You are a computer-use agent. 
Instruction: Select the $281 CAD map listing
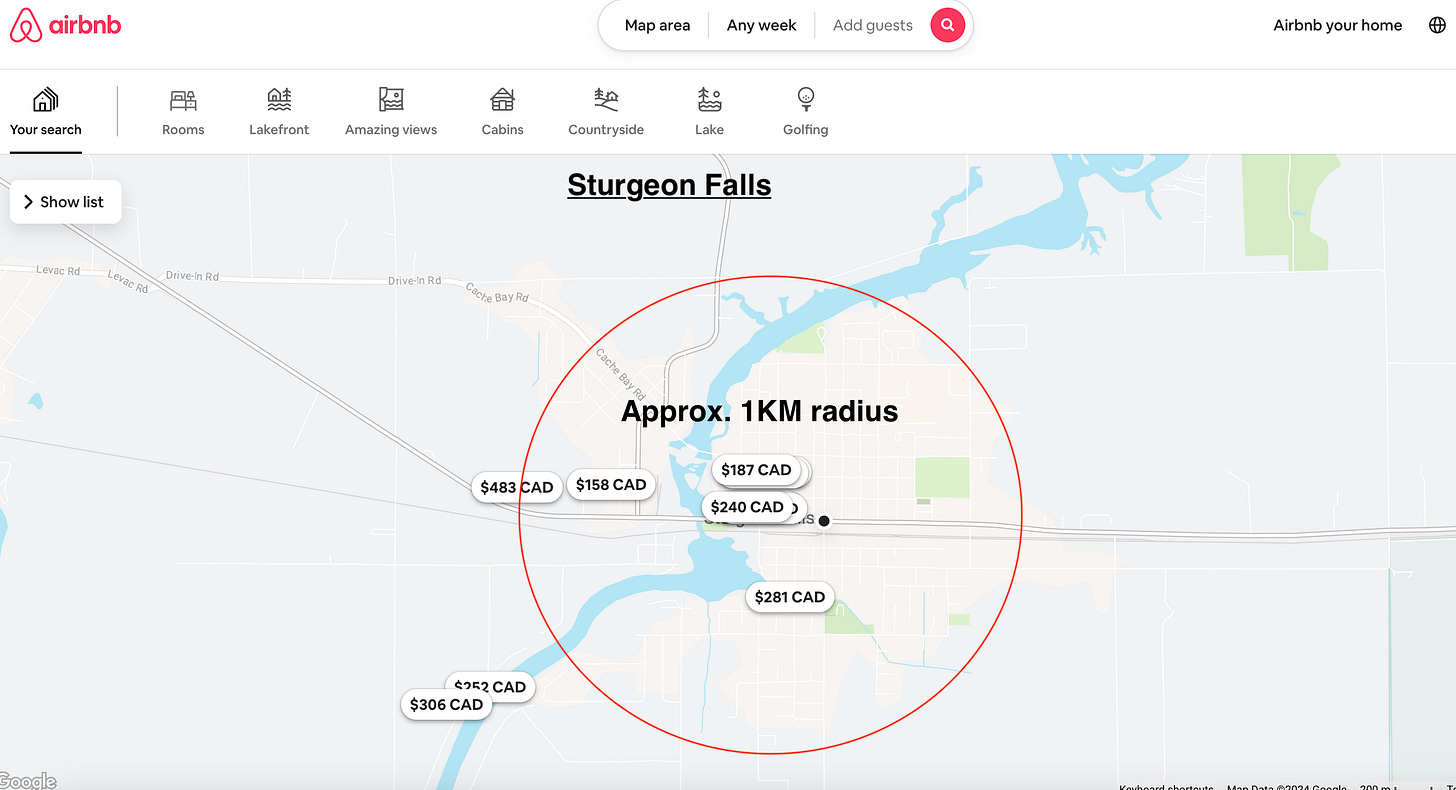pyautogui.click(x=790, y=597)
